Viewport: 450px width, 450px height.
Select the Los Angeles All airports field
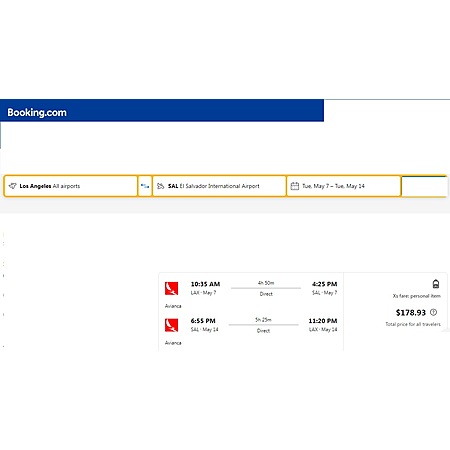[71, 186]
